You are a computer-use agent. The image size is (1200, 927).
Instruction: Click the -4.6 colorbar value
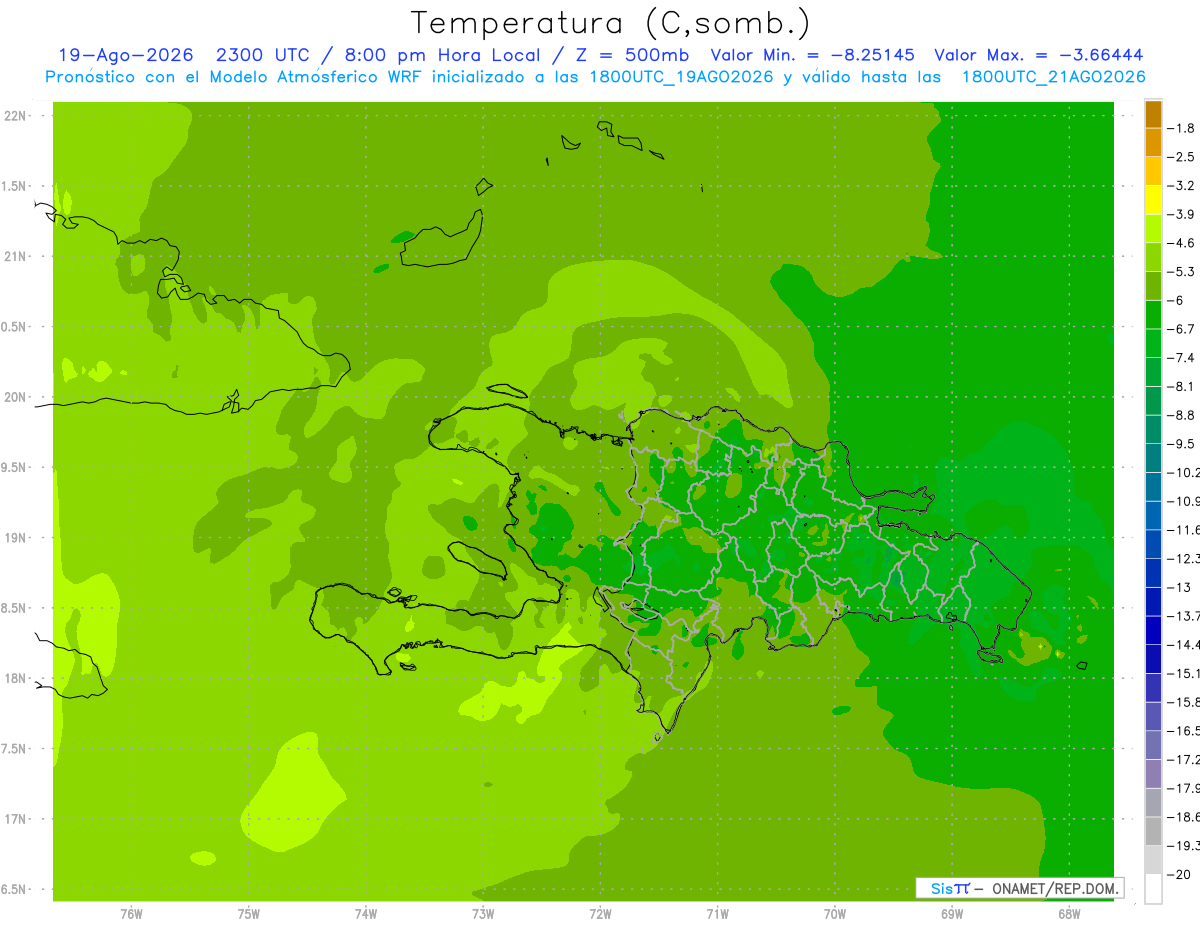click(x=1181, y=243)
